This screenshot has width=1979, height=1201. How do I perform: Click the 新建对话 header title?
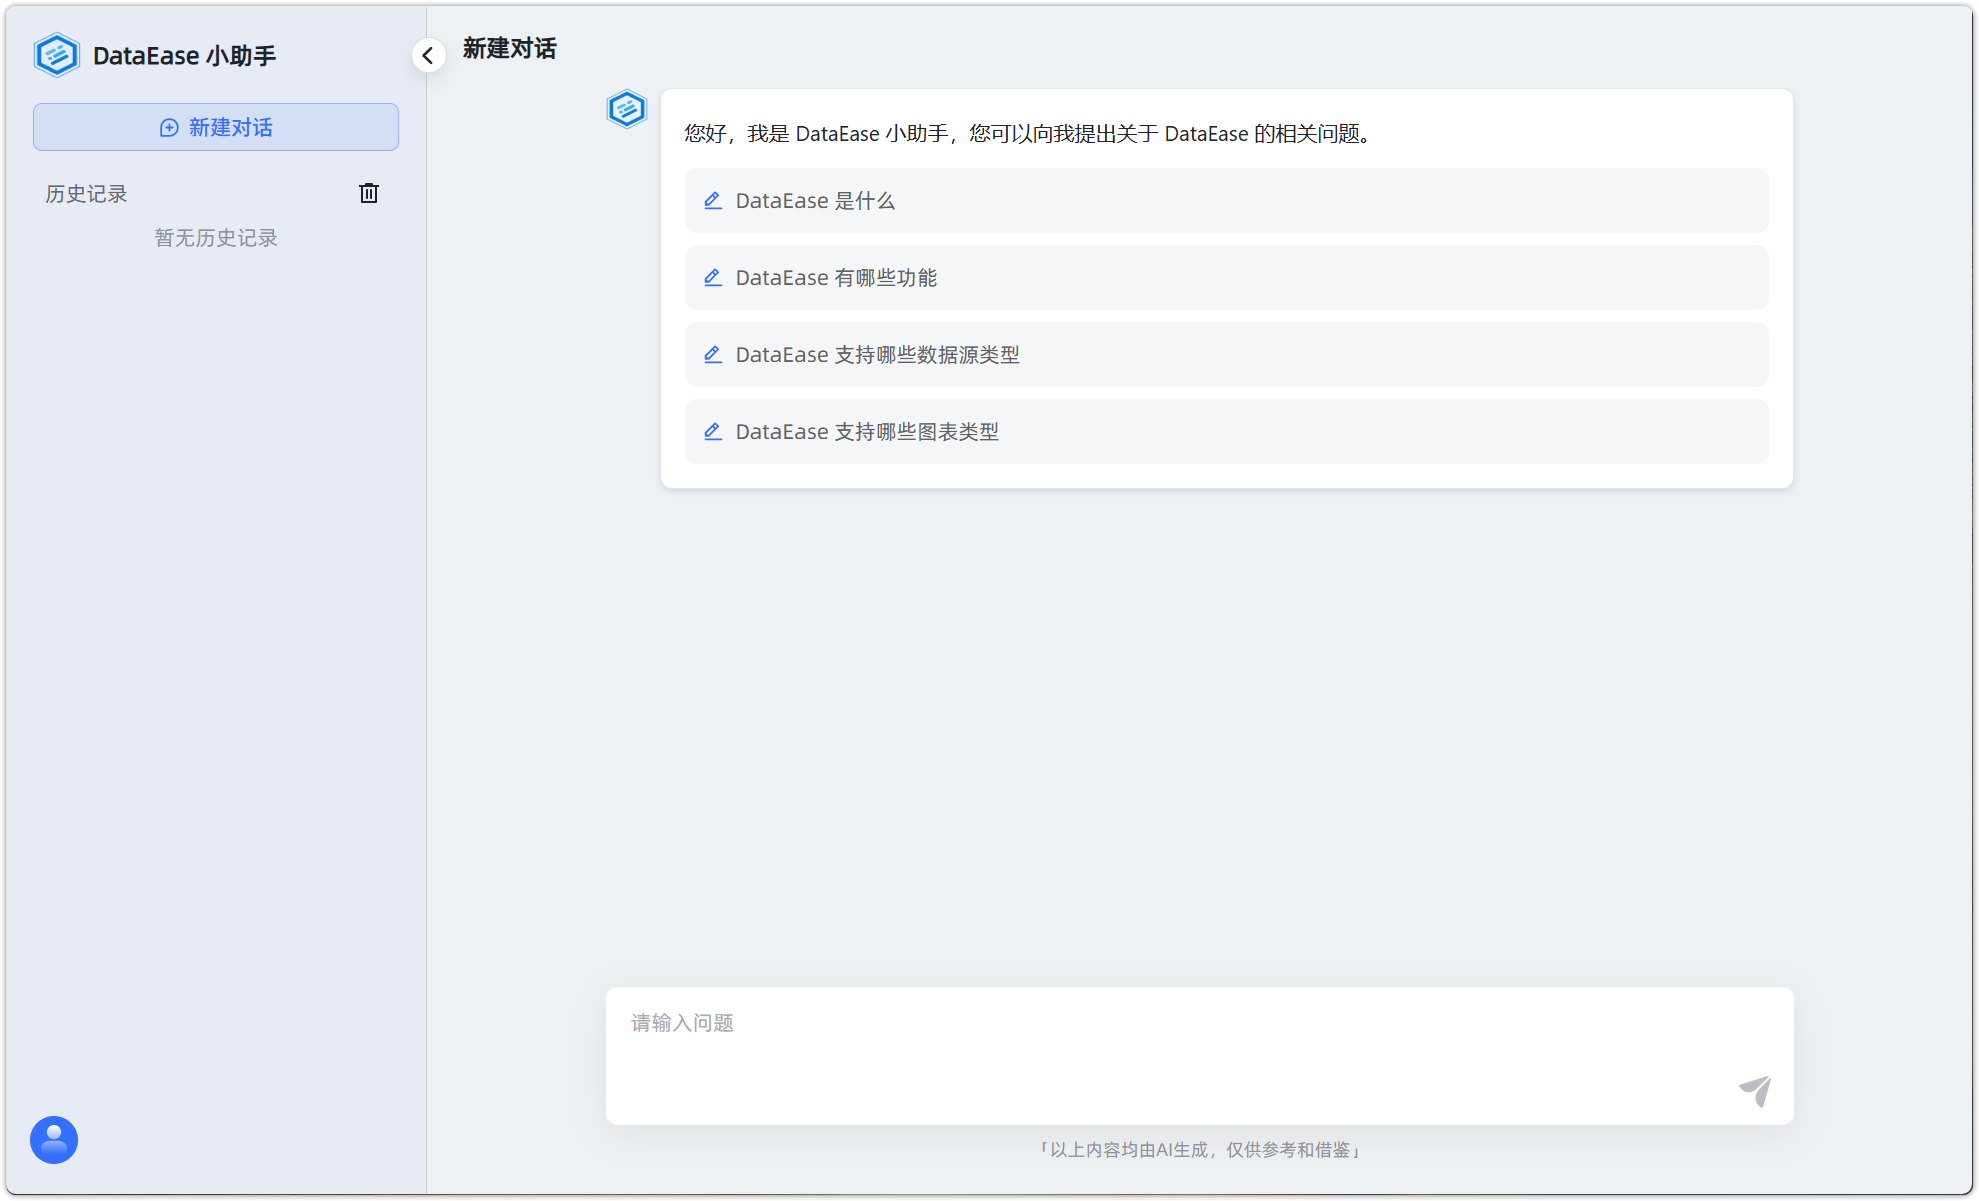[x=509, y=49]
